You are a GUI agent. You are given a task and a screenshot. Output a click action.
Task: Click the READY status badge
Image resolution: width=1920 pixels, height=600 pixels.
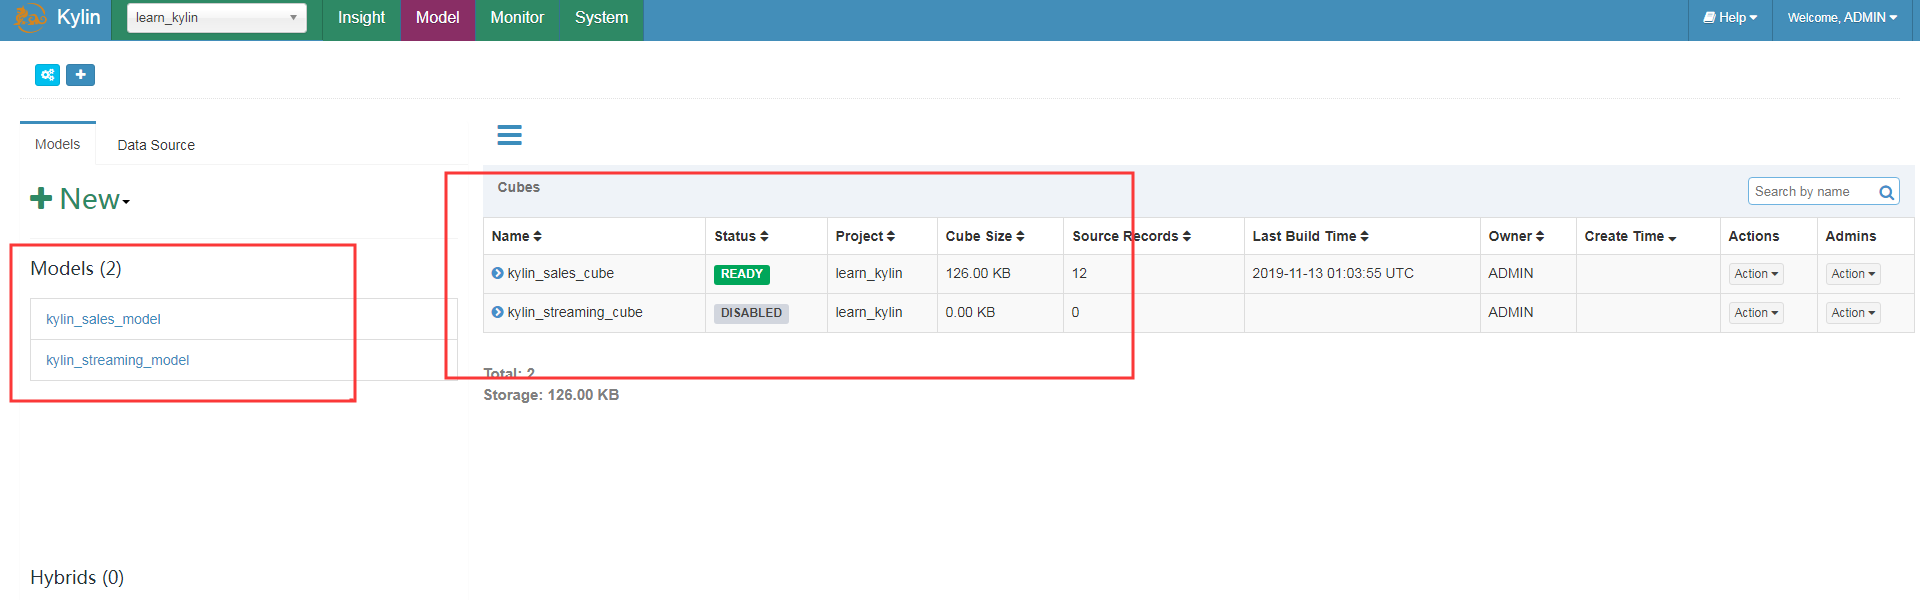(x=742, y=274)
